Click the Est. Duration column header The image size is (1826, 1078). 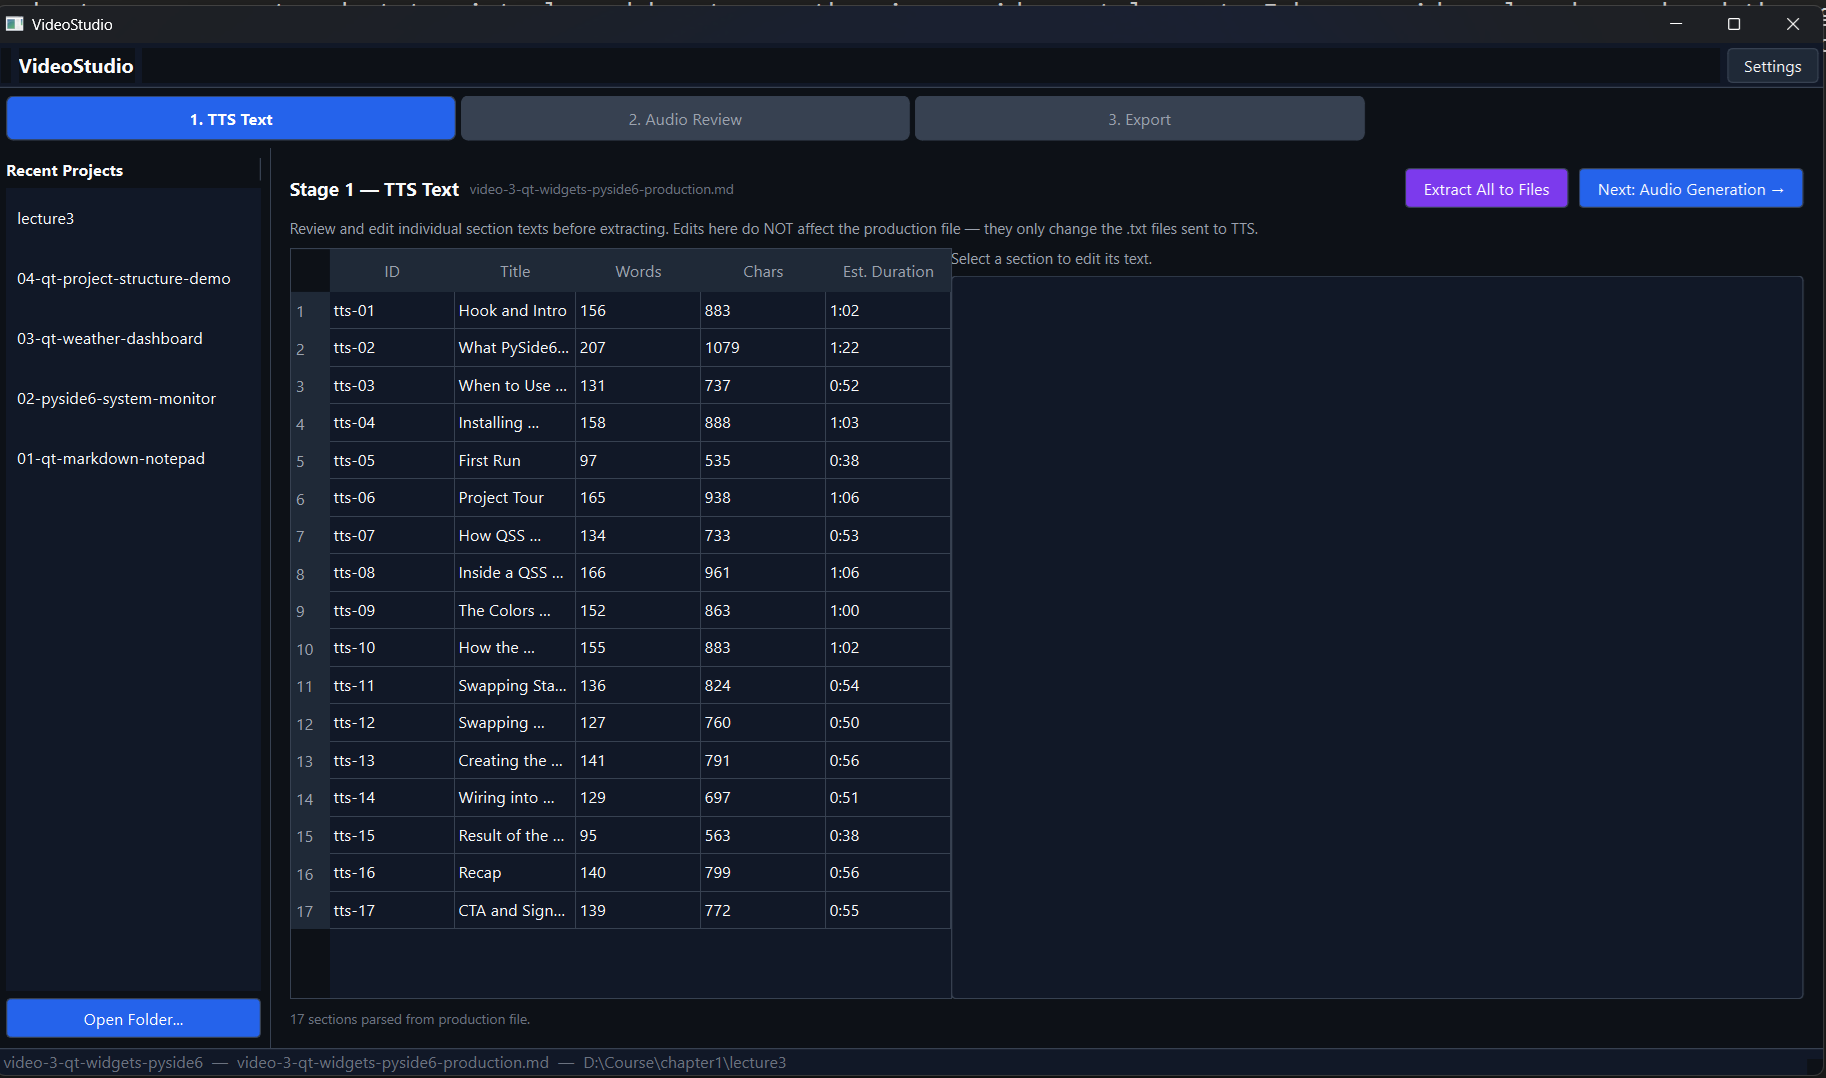[887, 270]
